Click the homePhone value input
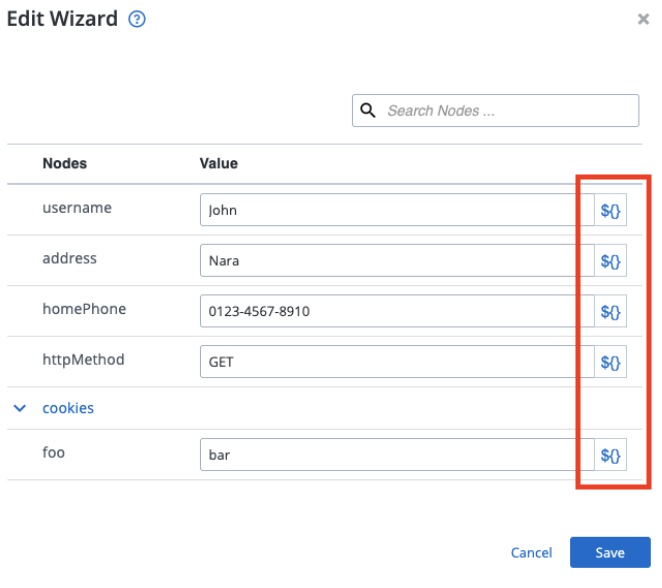 coord(397,311)
